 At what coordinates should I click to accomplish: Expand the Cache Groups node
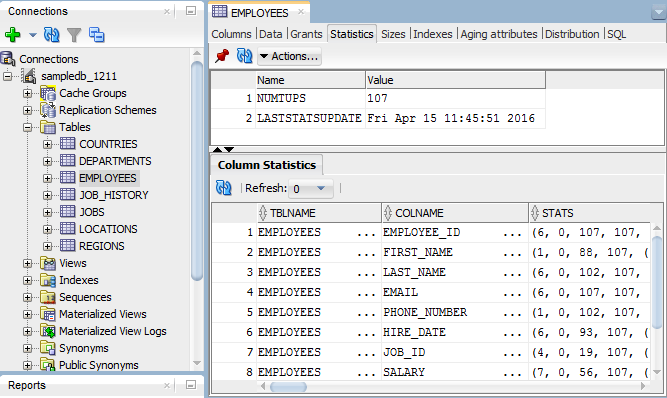(28, 94)
